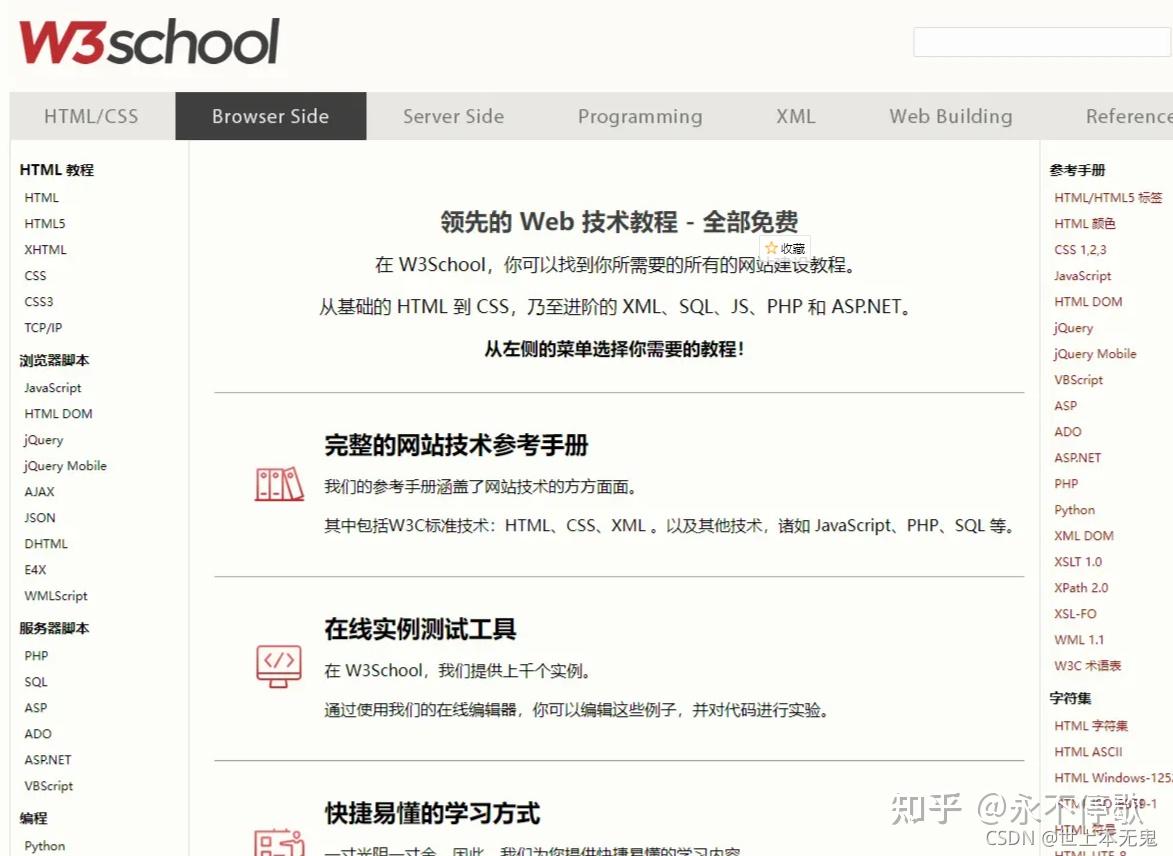Open VBScript tutorial in left sidebar
This screenshot has height=856, width=1173.
tap(49, 786)
